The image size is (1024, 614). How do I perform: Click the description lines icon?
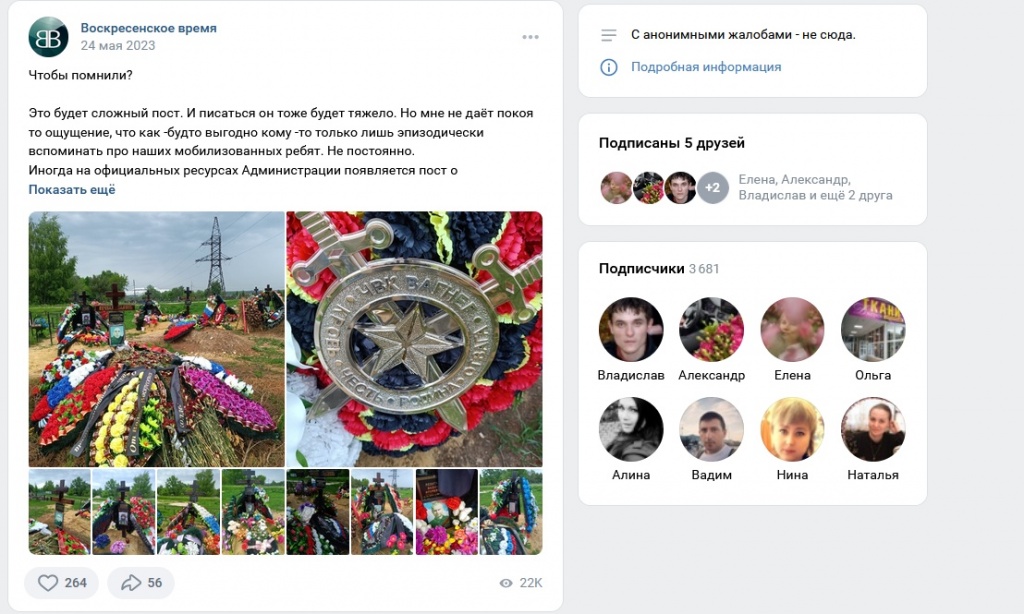[609, 35]
